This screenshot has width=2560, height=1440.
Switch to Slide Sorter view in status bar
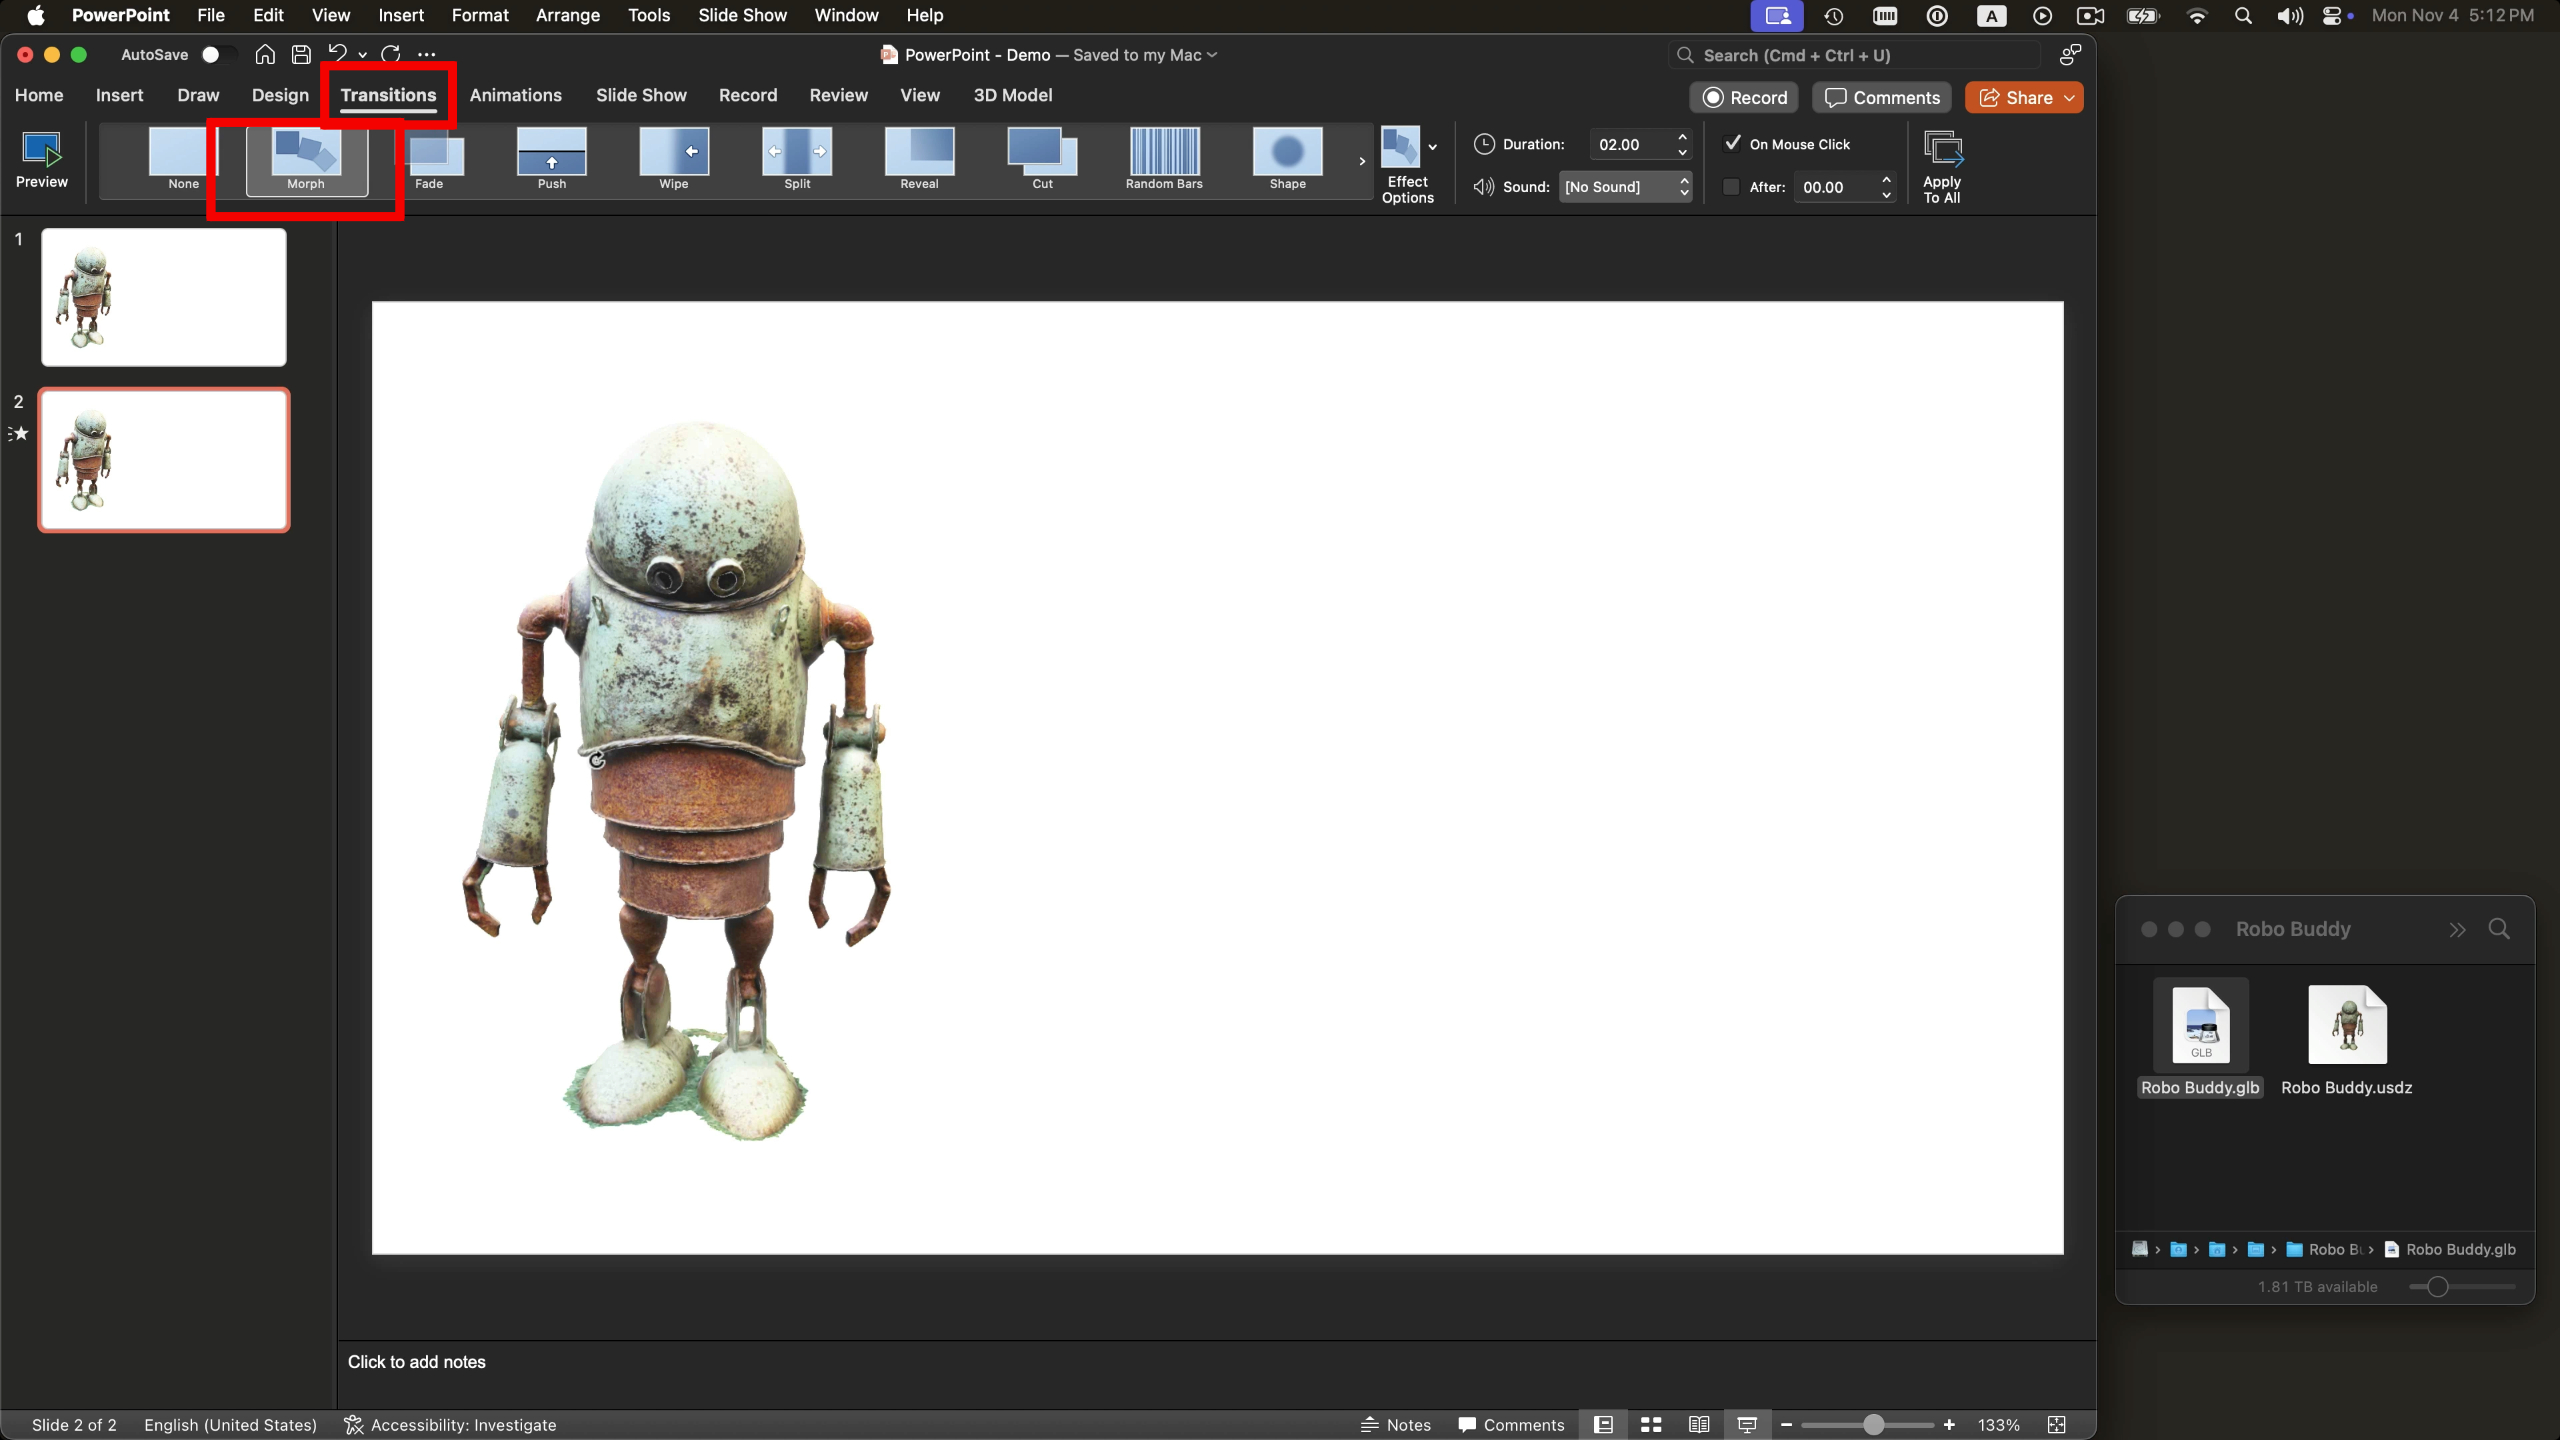tap(1650, 1424)
